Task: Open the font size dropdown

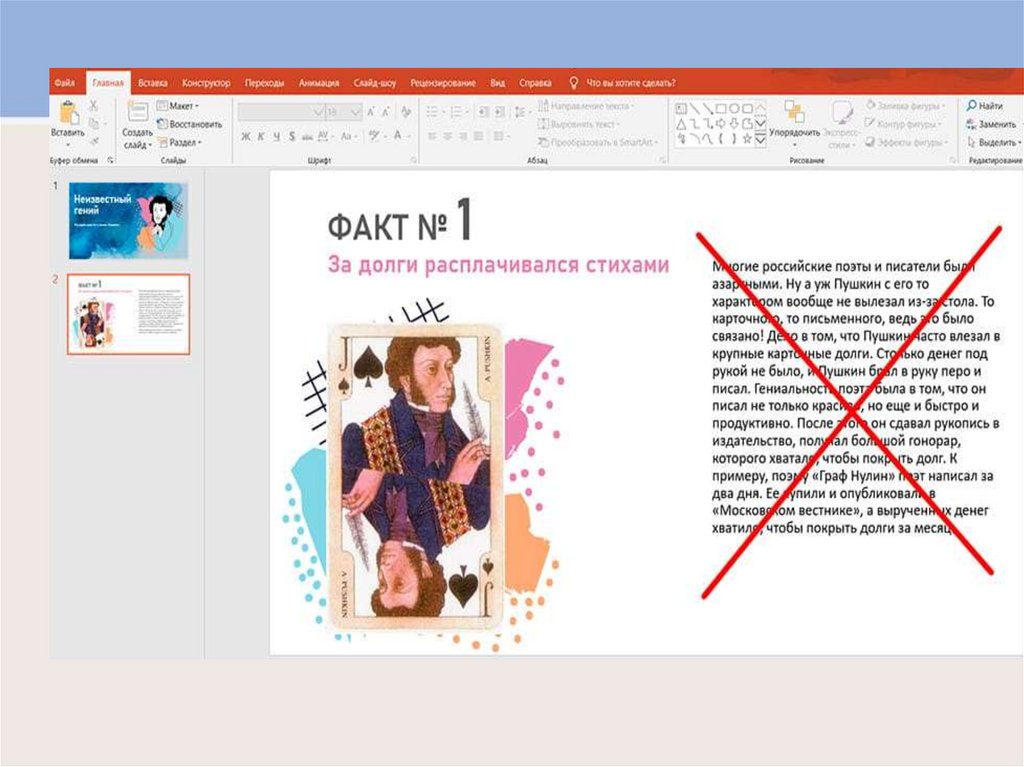Action: (357, 111)
